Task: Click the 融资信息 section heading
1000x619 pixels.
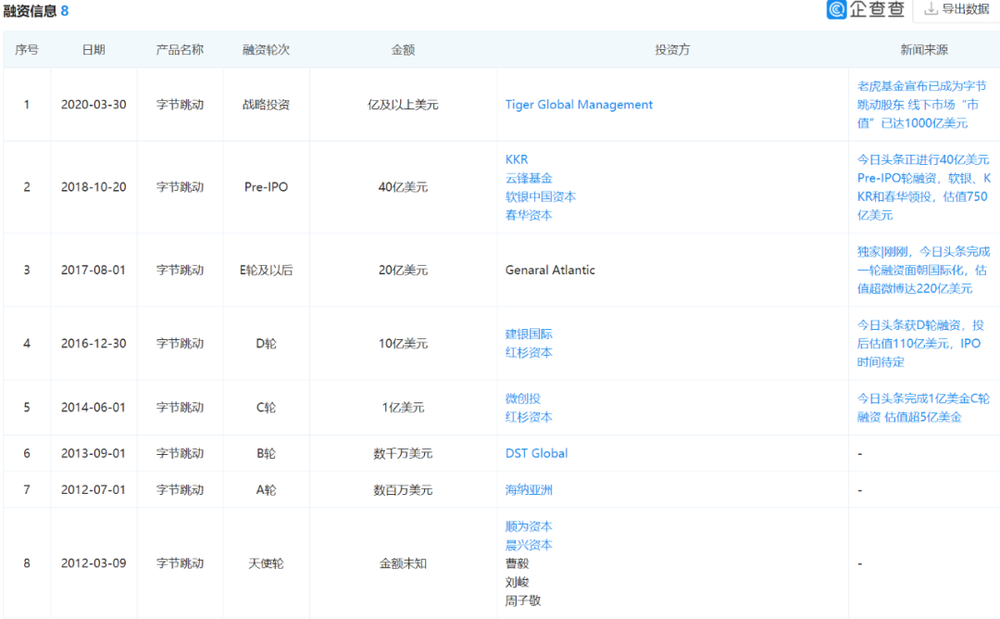Action: click(x=30, y=11)
